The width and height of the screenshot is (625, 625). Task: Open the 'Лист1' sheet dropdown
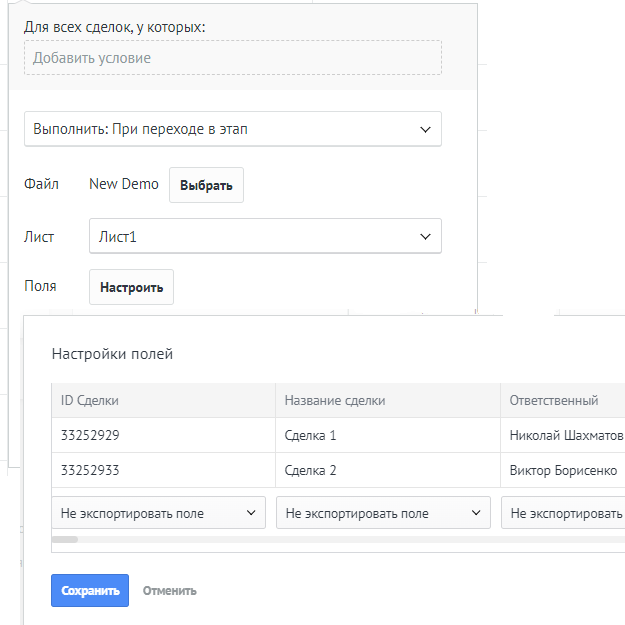[265, 236]
